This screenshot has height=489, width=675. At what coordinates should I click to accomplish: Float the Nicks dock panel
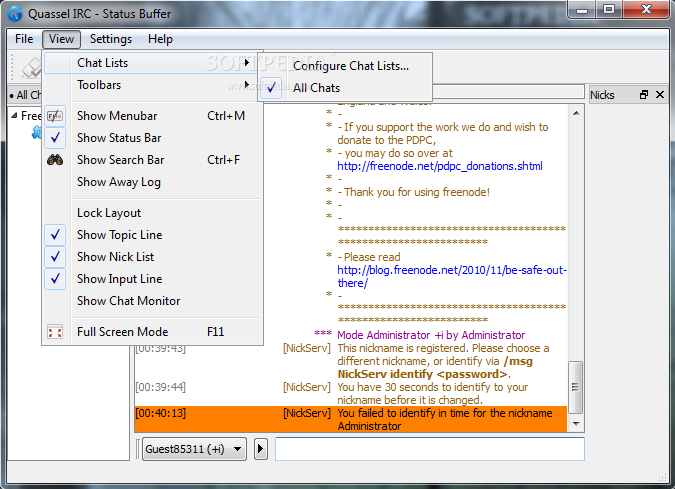click(x=644, y=95)
